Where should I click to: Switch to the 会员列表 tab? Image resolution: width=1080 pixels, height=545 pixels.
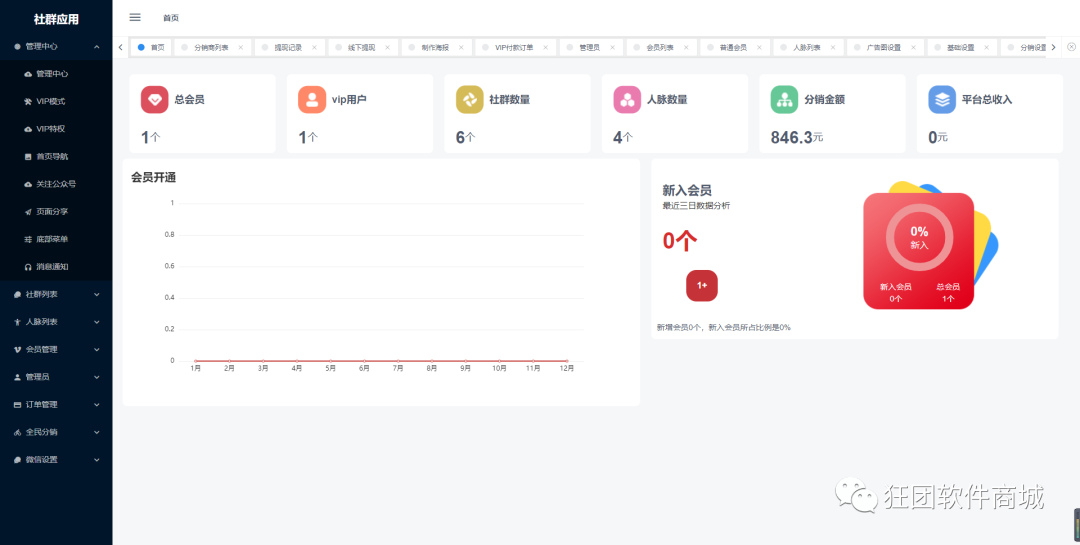pos(660,48)
